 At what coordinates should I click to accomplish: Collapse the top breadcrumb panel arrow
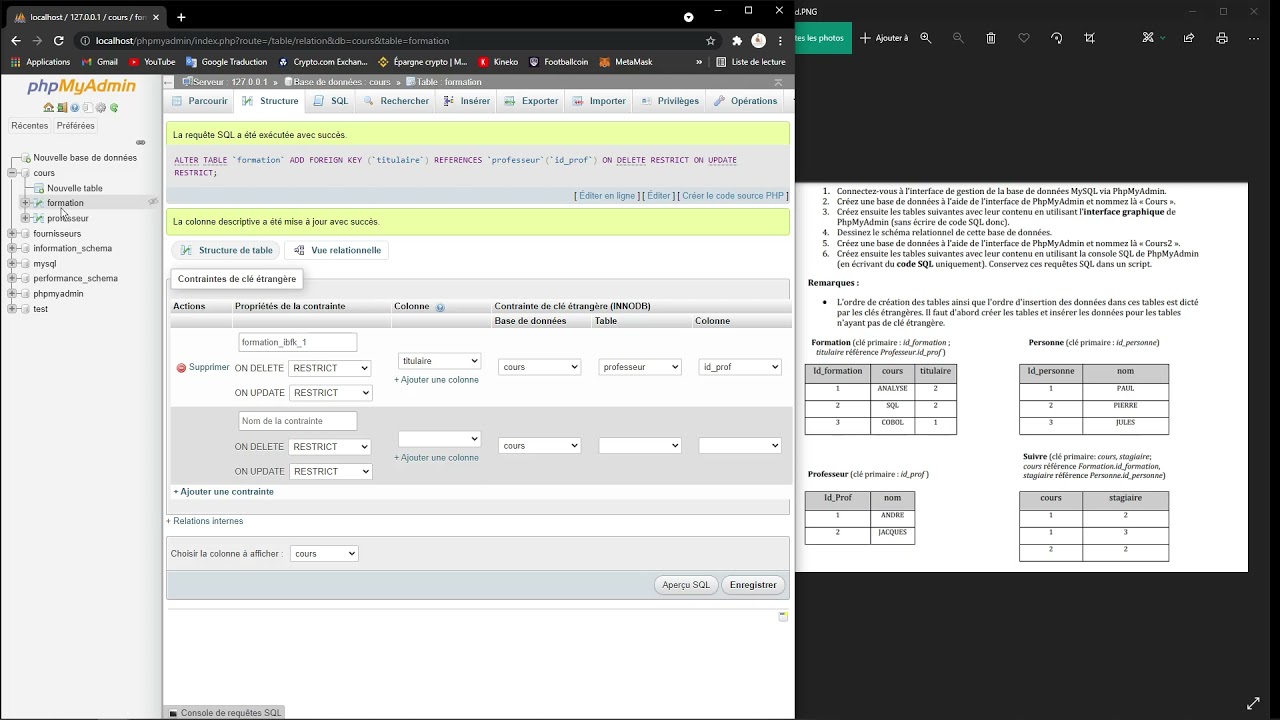778,82
